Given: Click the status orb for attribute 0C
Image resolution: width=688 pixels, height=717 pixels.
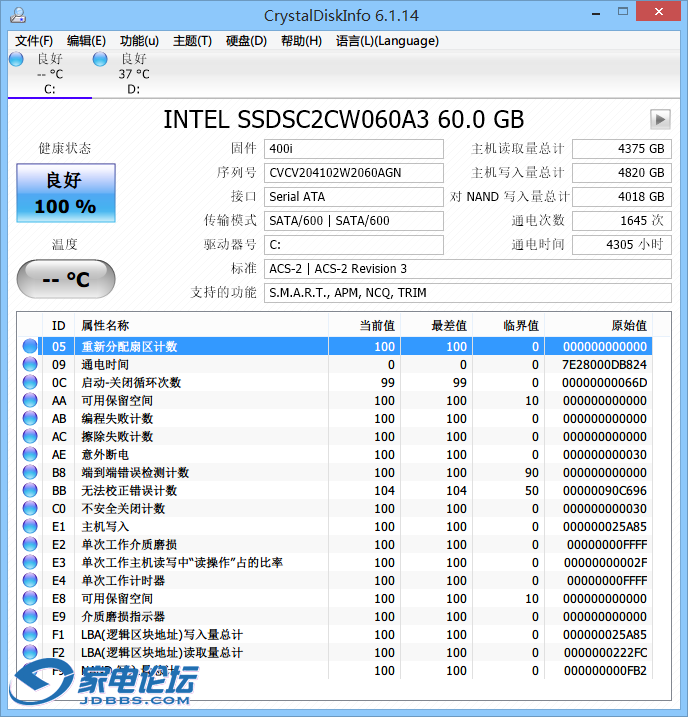Looking at the screenshot, I should pos(30,382).
